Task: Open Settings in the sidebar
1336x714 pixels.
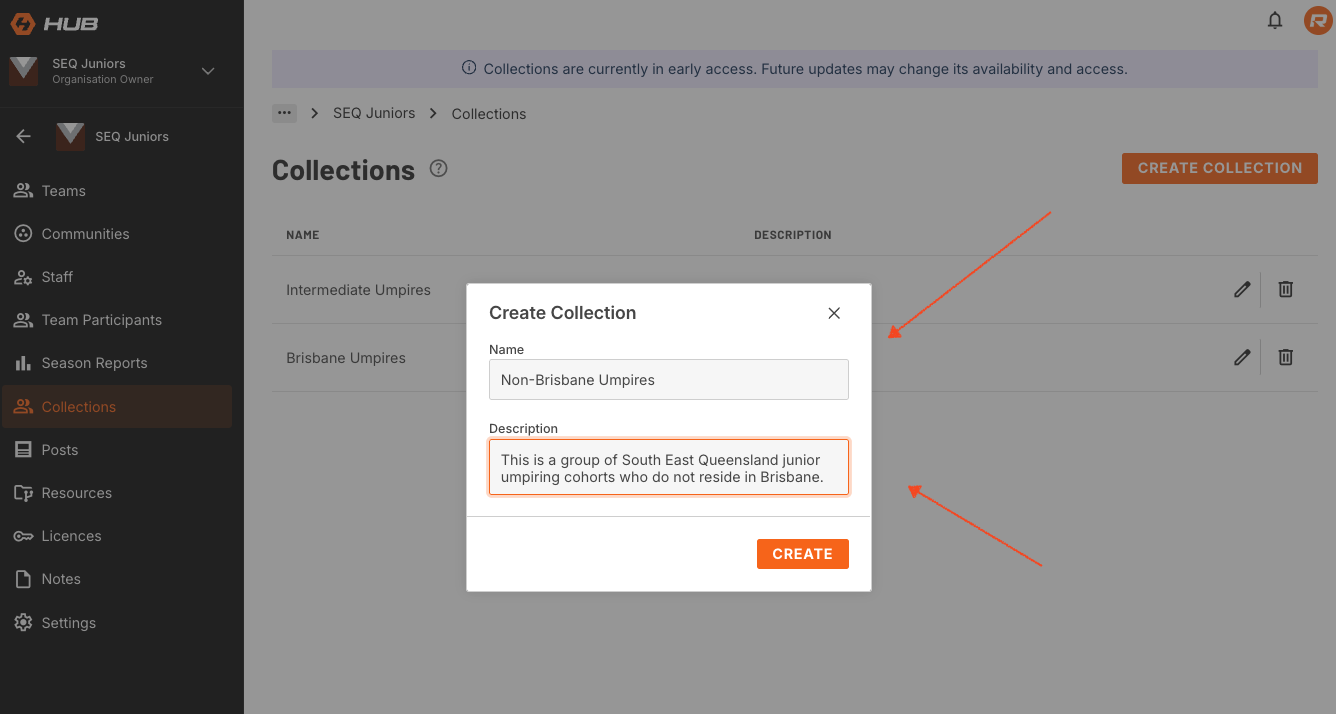Action: 68,623
